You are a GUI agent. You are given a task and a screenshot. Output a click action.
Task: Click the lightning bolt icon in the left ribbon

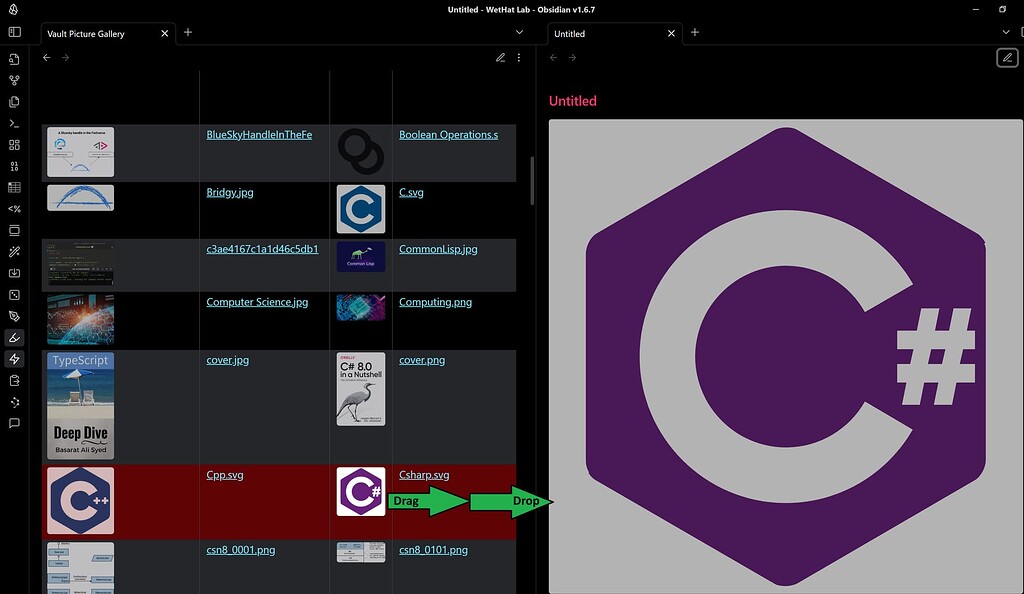[x=13, y=359]
